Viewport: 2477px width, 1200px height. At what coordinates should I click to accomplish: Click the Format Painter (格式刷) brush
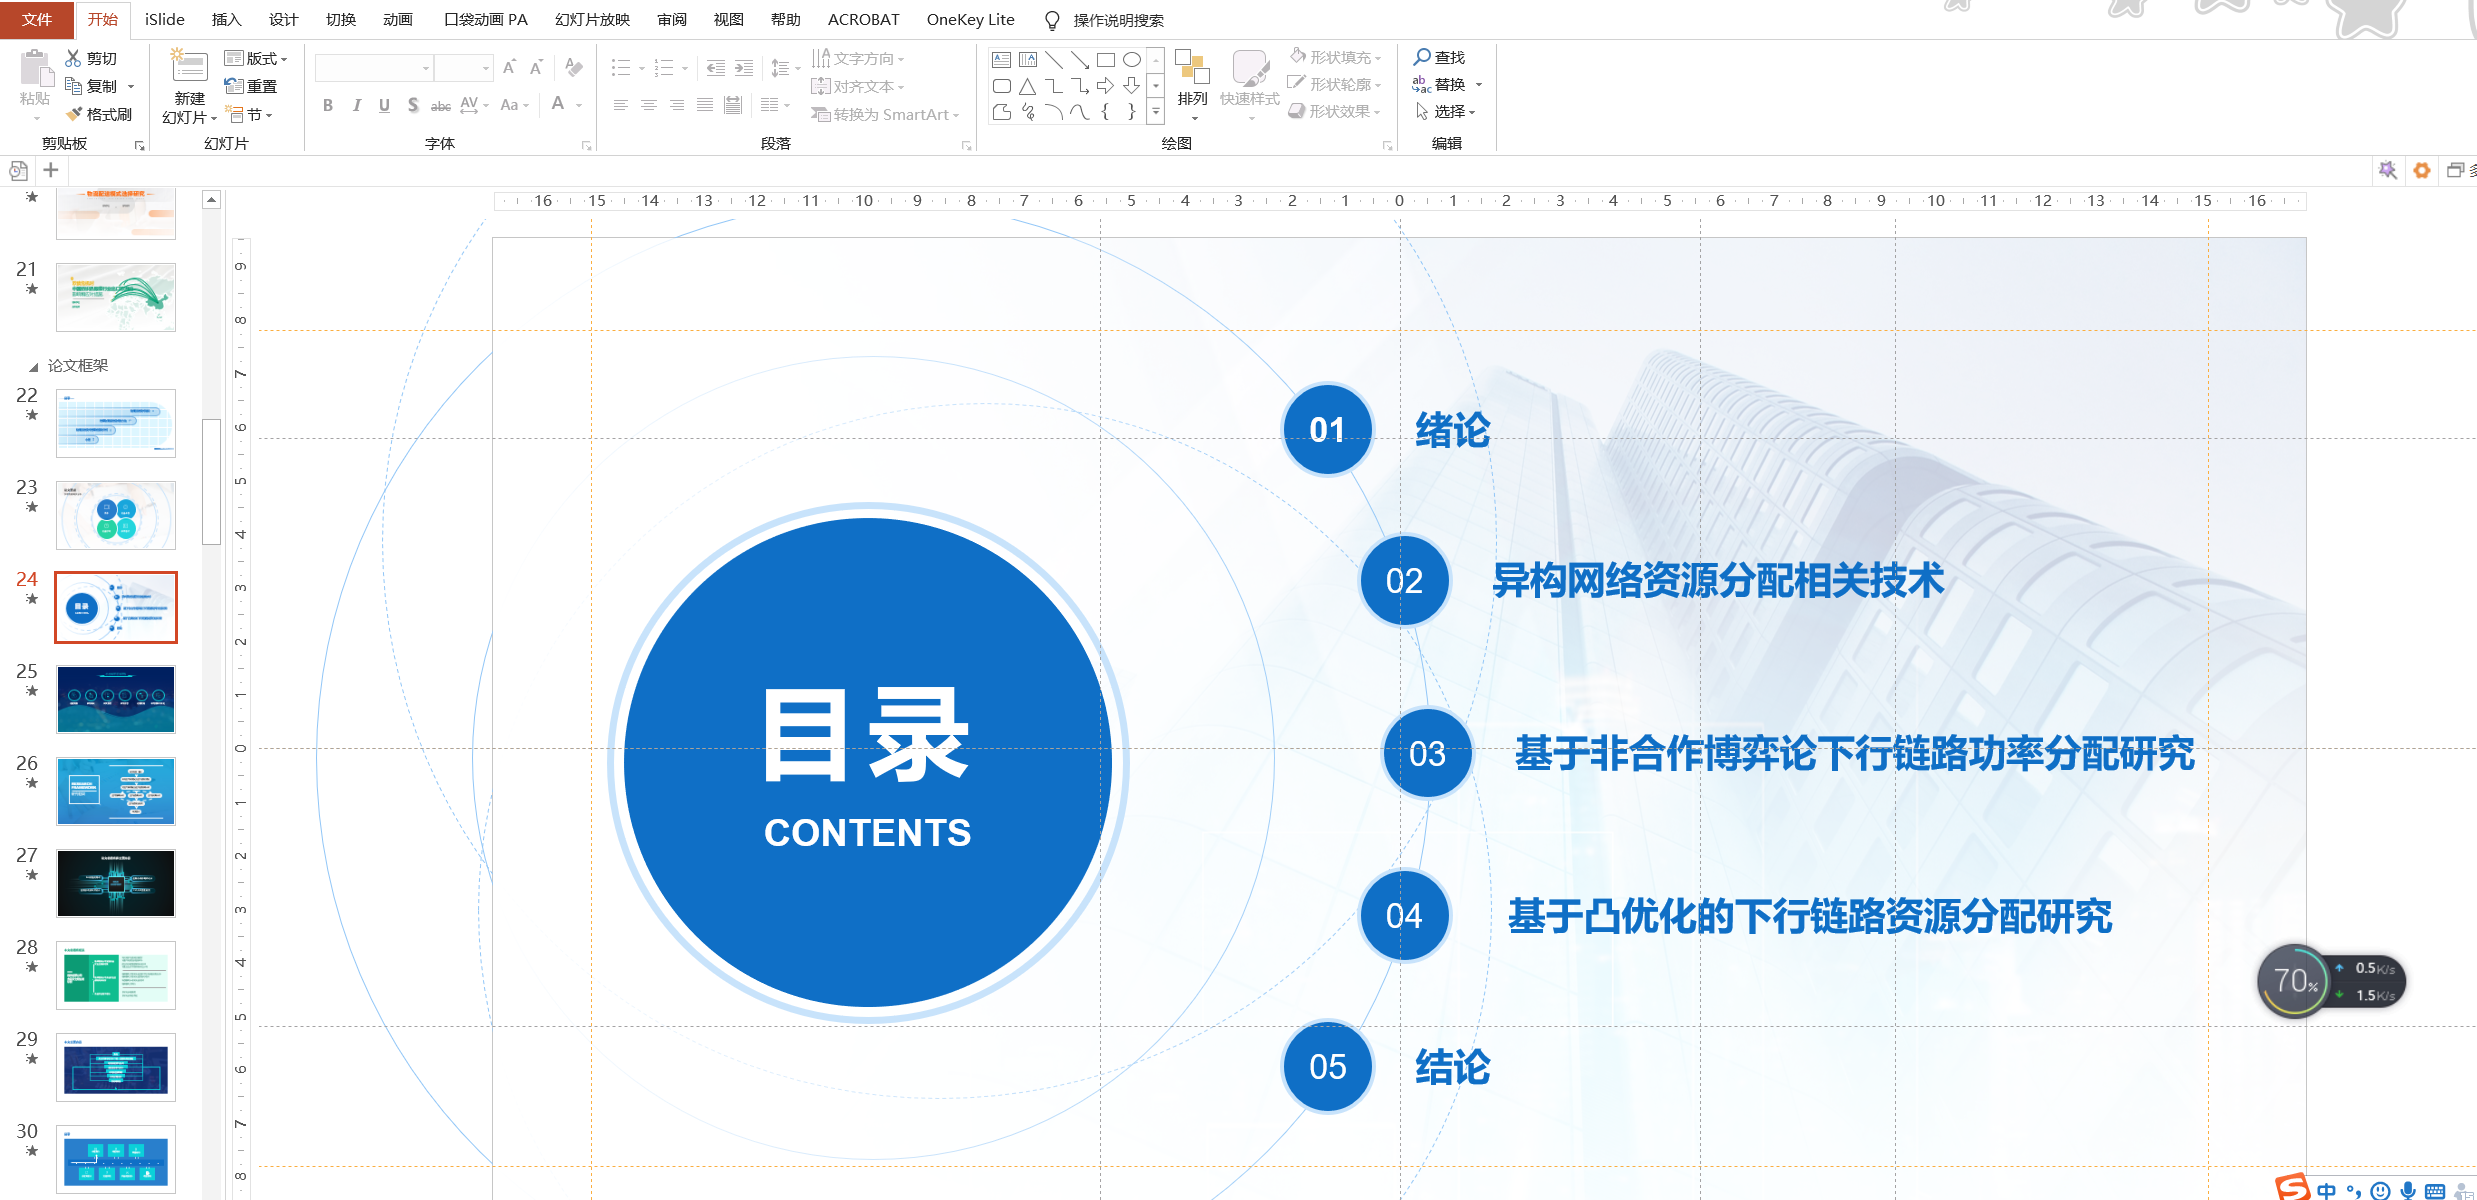[74, 114]
